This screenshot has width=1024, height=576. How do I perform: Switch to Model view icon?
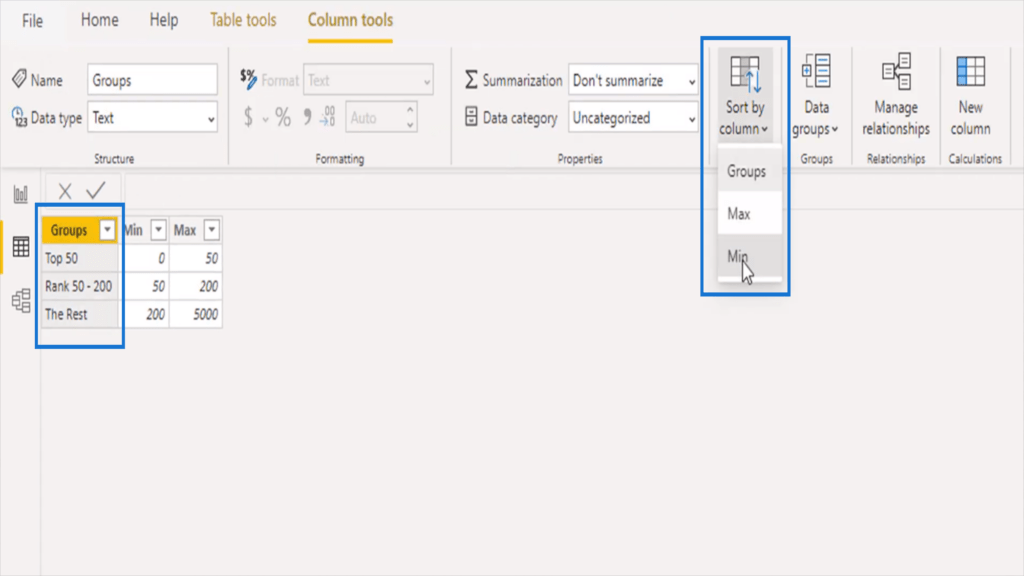click(x=21, y=300)
